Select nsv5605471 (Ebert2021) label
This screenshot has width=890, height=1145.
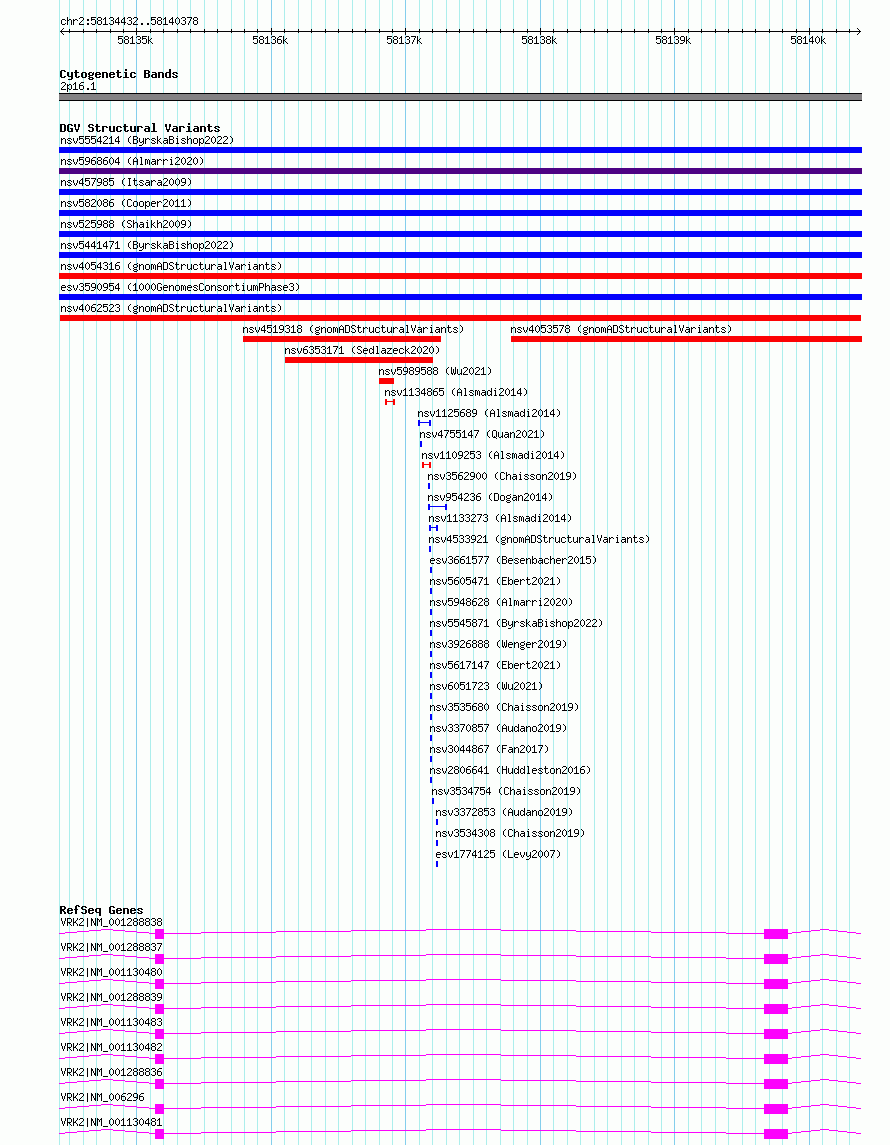click(x=495, y=582)
